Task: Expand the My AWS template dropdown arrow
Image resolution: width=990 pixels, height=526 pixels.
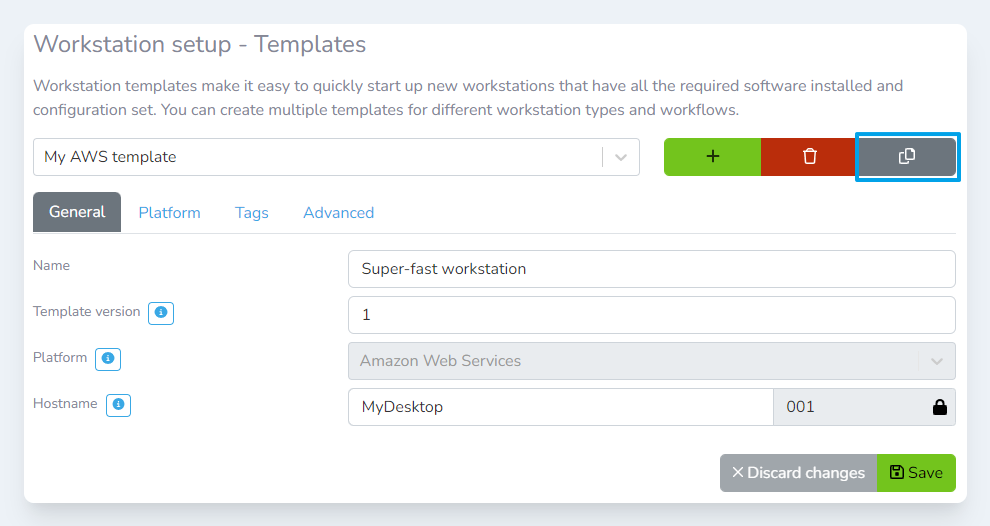Action: pos(621,157)
